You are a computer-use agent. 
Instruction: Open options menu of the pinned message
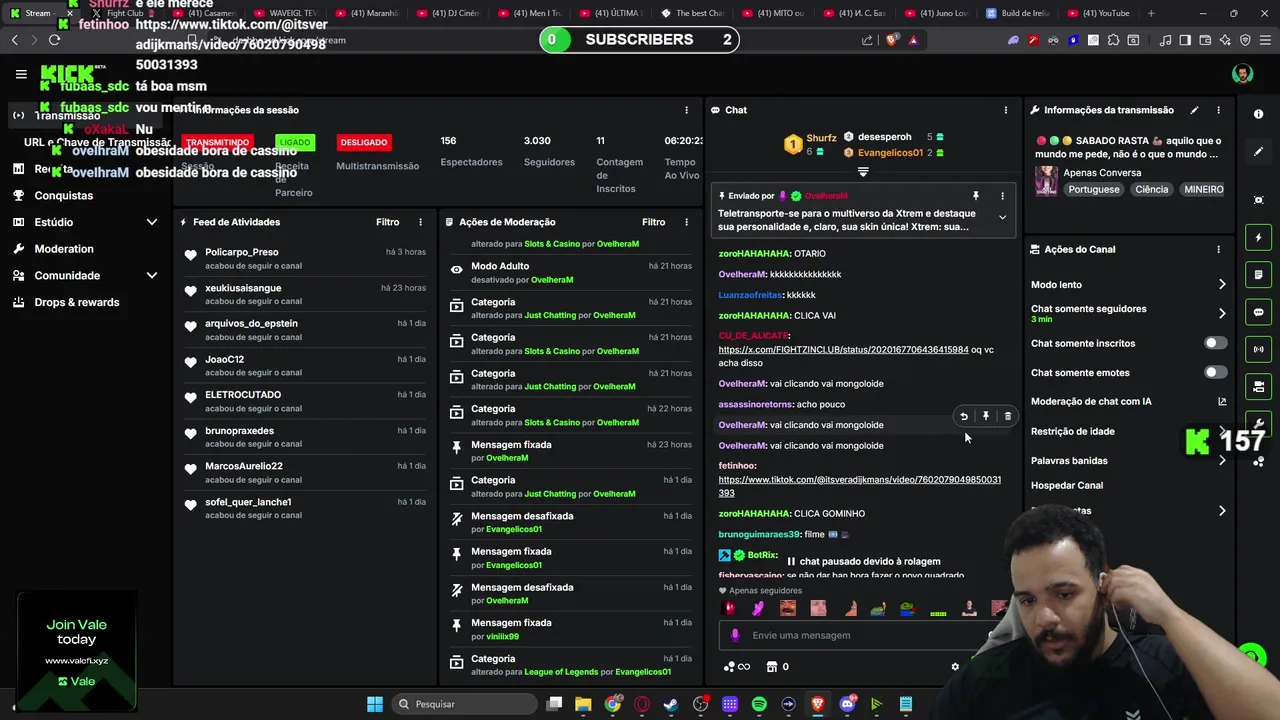pyautogui.click(x=1002, y=196)
